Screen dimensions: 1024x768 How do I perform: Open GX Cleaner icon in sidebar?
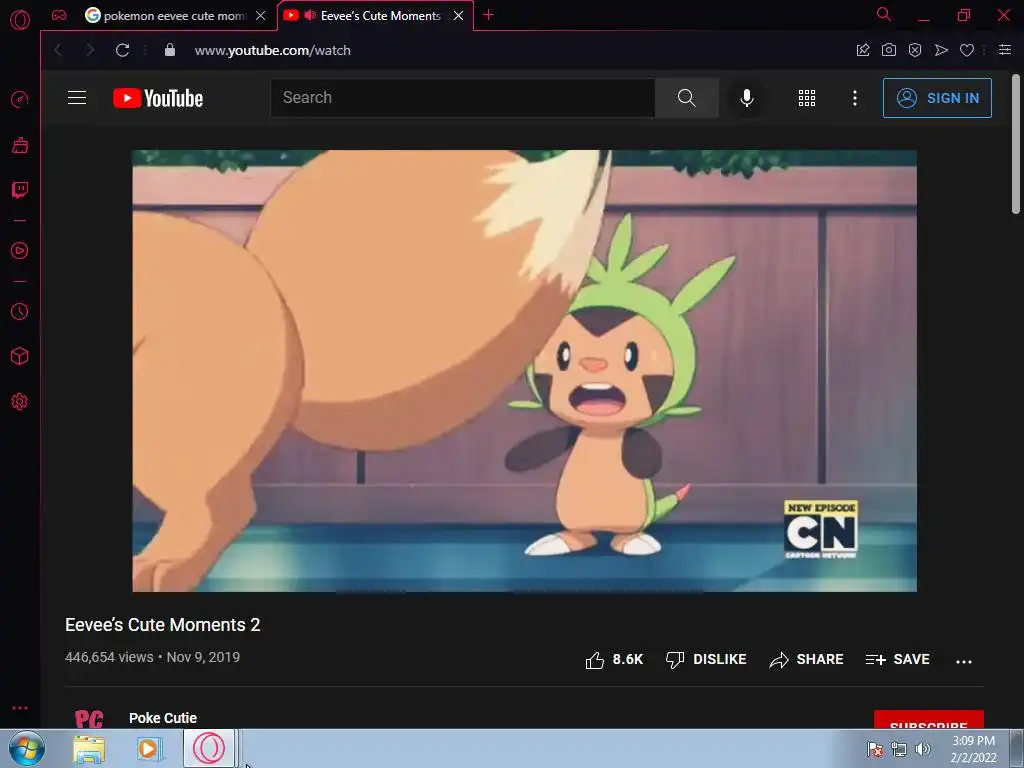click(20, 145)
